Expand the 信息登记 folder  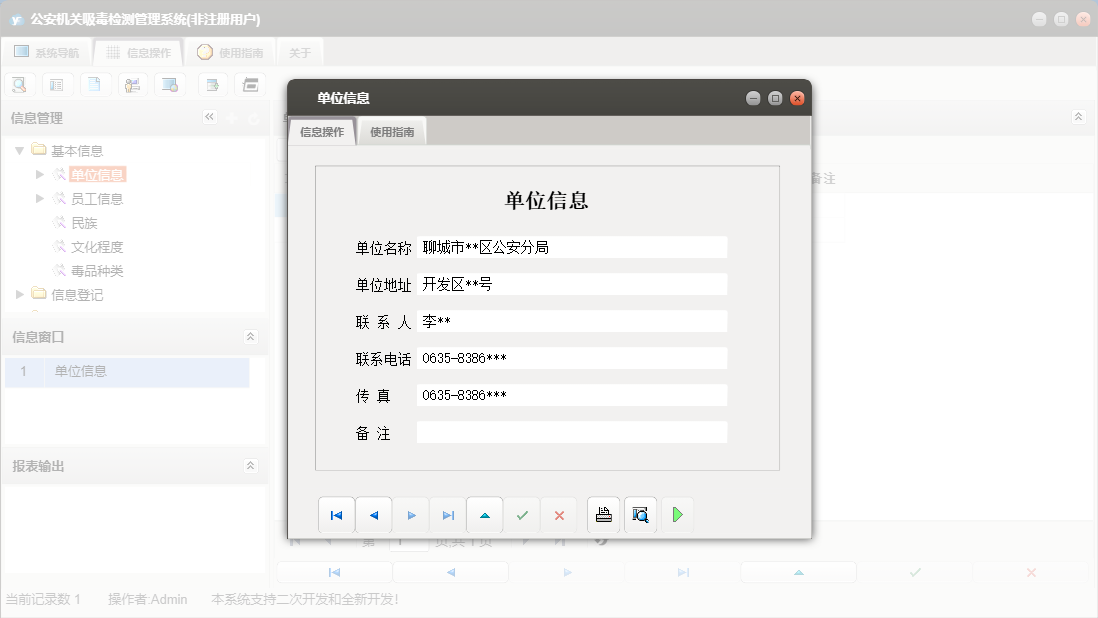pyautogui.click(x=17, y=294)
